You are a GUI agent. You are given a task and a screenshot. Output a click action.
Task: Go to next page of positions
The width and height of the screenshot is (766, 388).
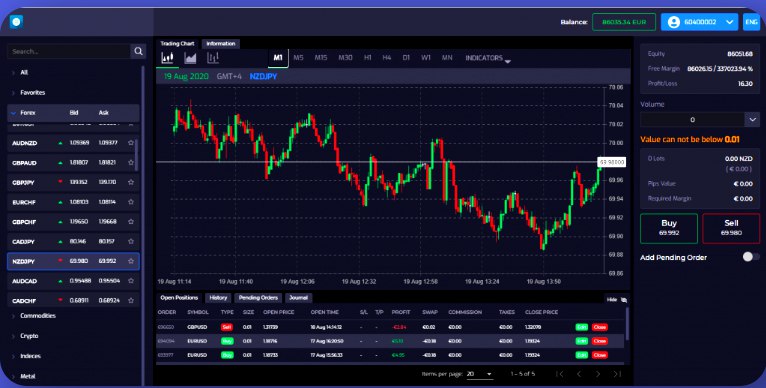(x=597, y=374)
